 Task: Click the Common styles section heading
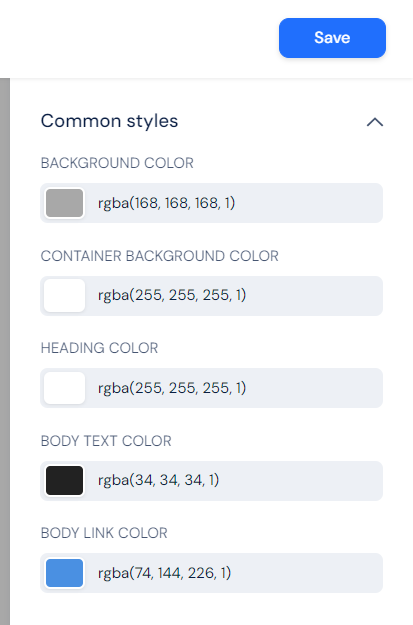click(109, 121)
